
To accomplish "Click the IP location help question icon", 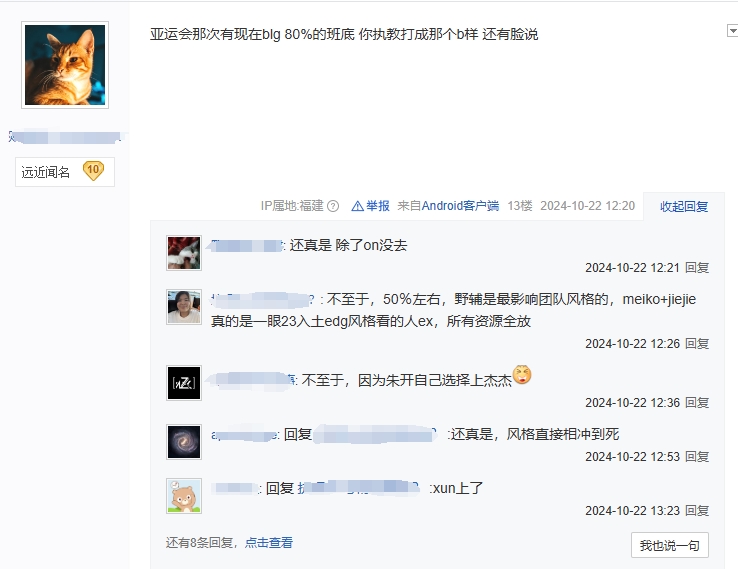I will [333, 206].
